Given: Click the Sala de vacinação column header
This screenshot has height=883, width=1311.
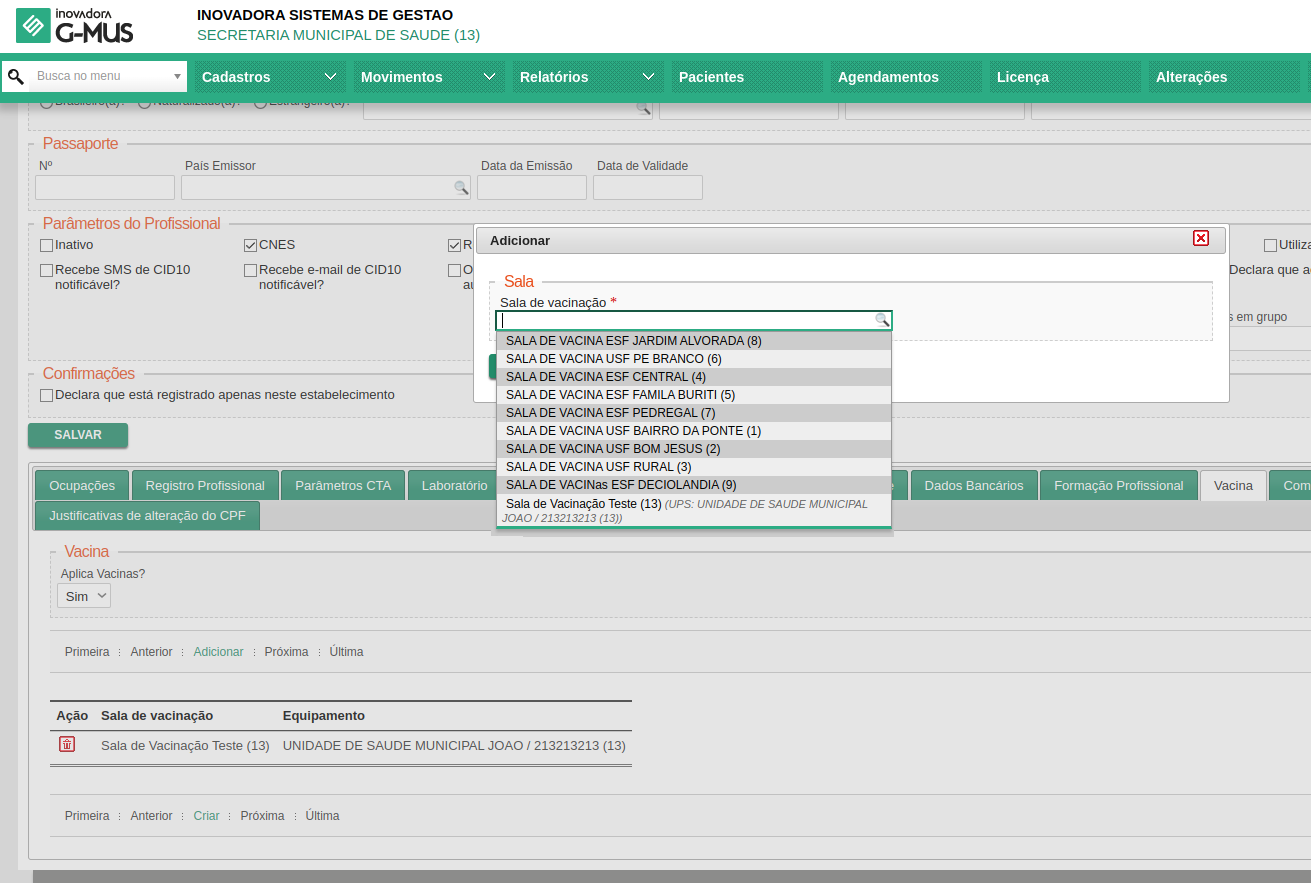Looking at the screenshot, I should coord(157,716).
